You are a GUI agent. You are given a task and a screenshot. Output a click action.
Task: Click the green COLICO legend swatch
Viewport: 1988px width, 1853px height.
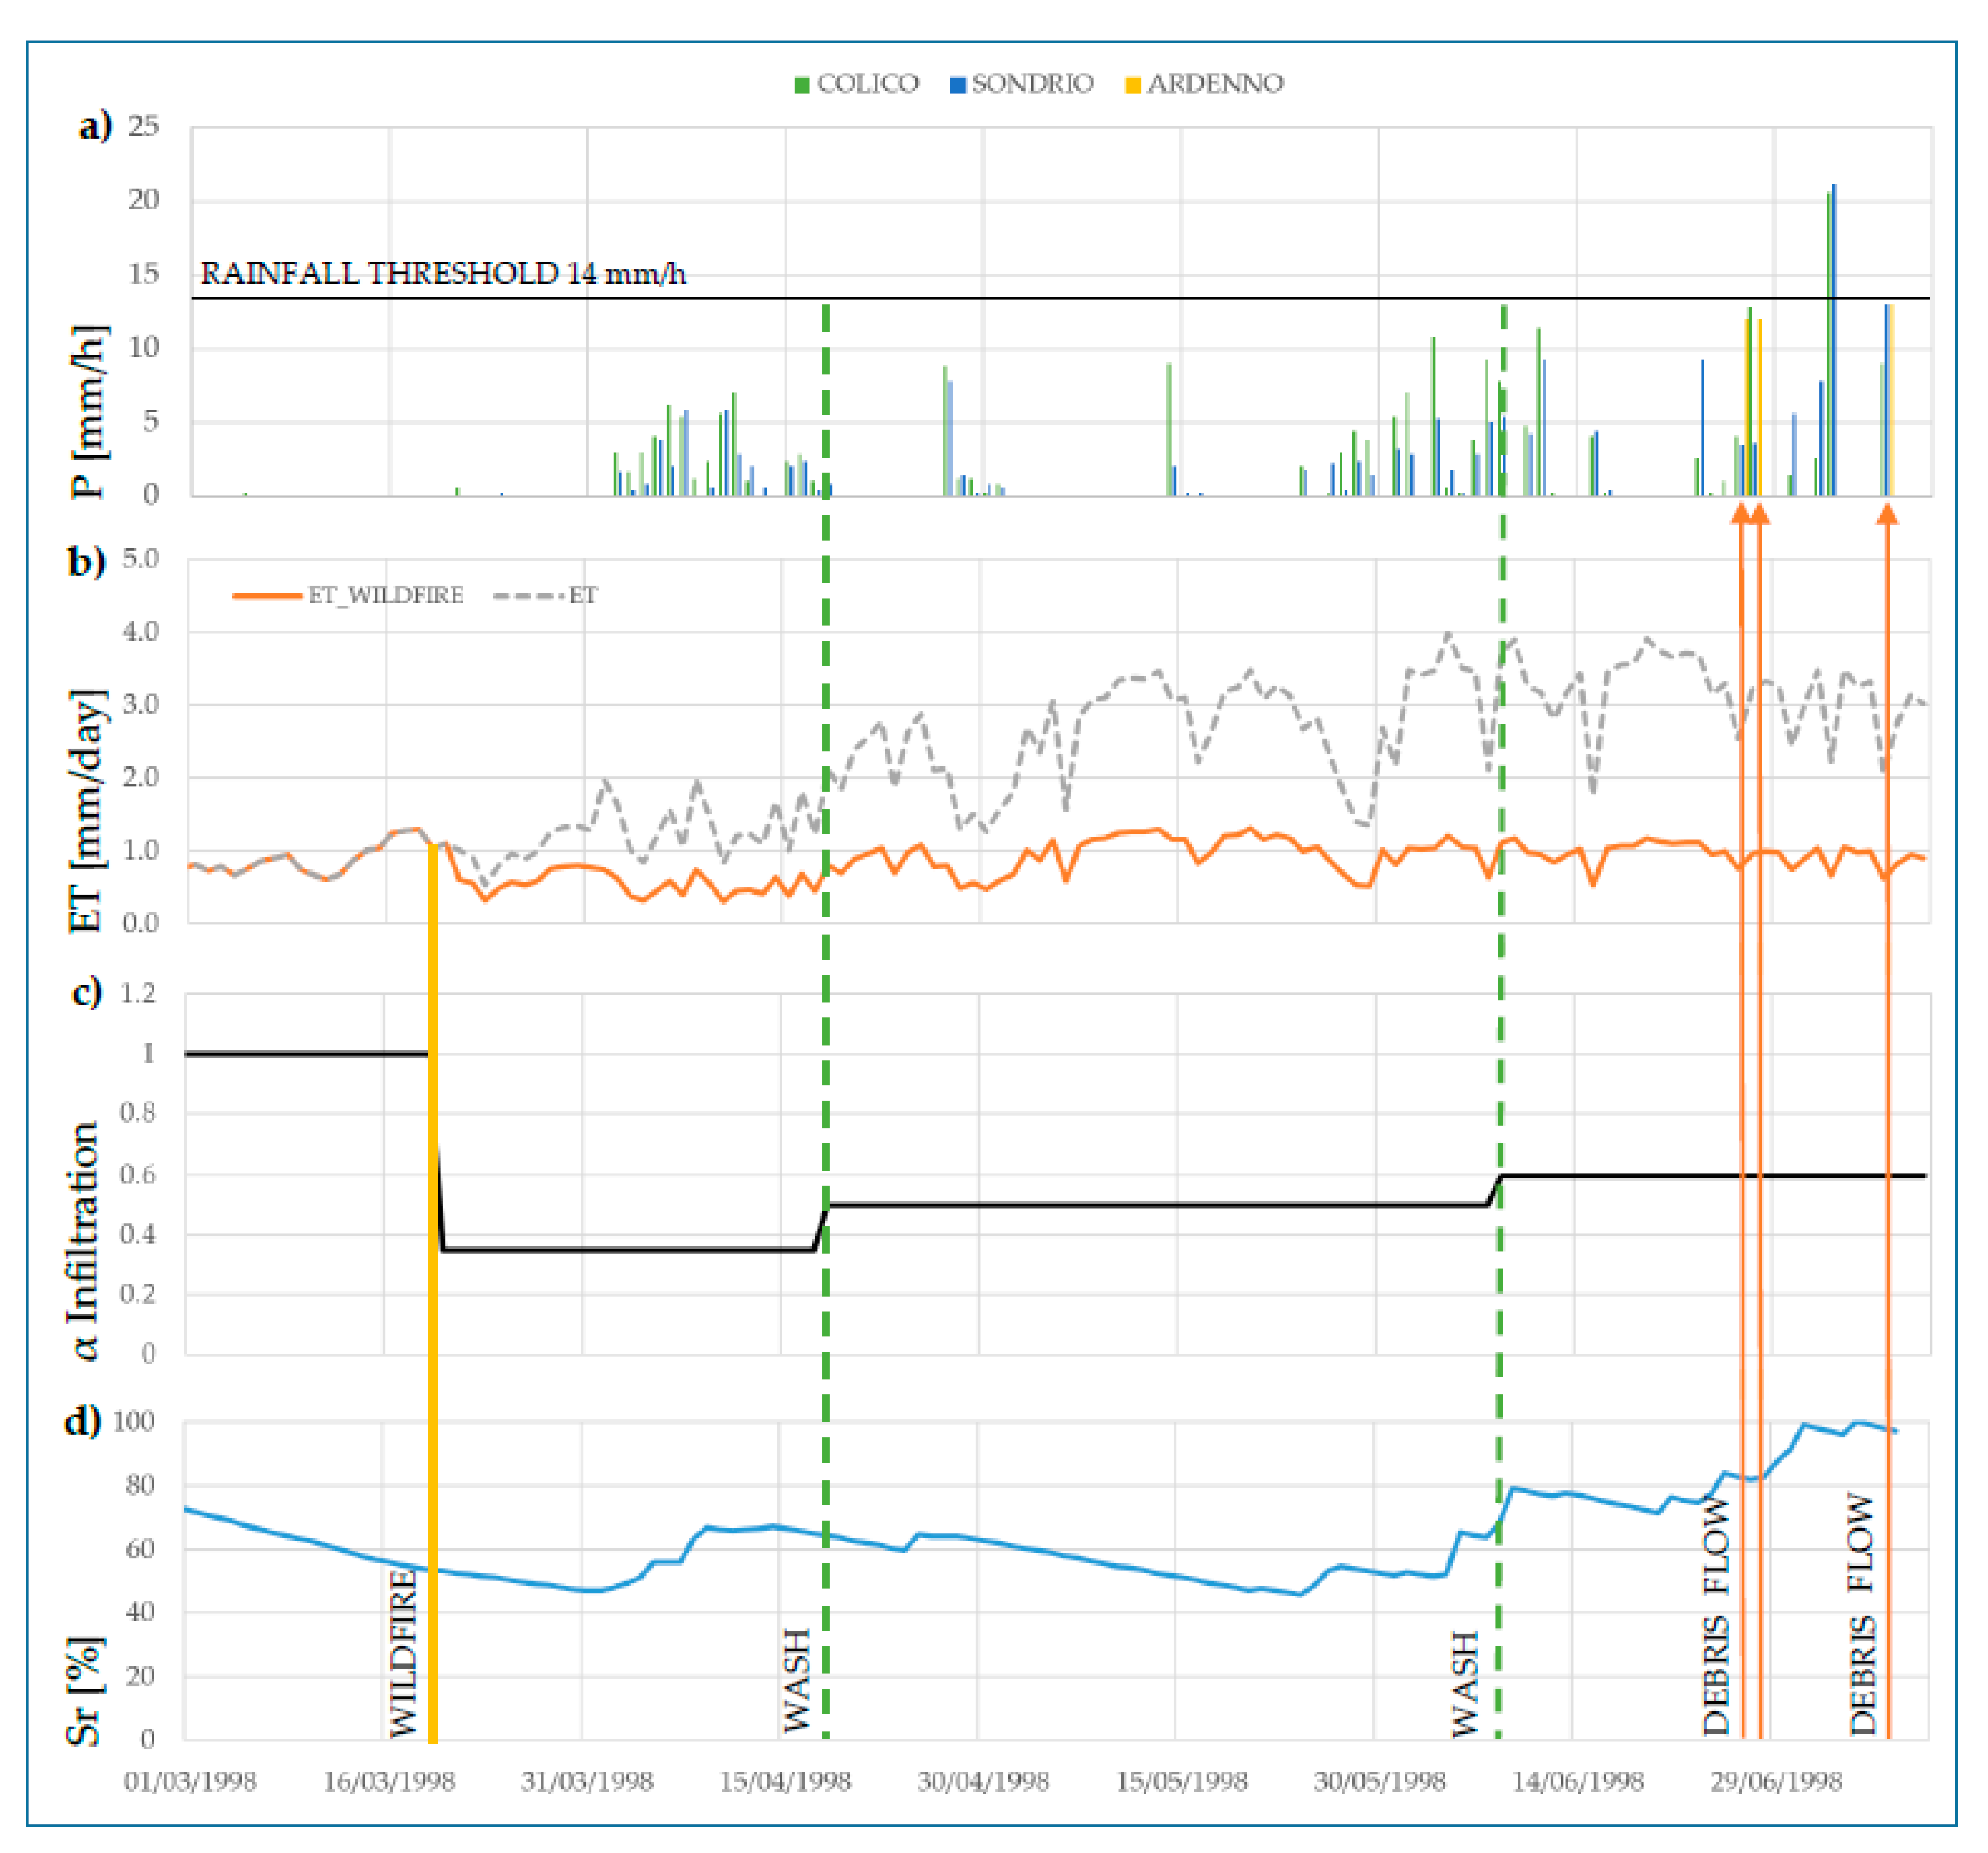click(802, 85)
